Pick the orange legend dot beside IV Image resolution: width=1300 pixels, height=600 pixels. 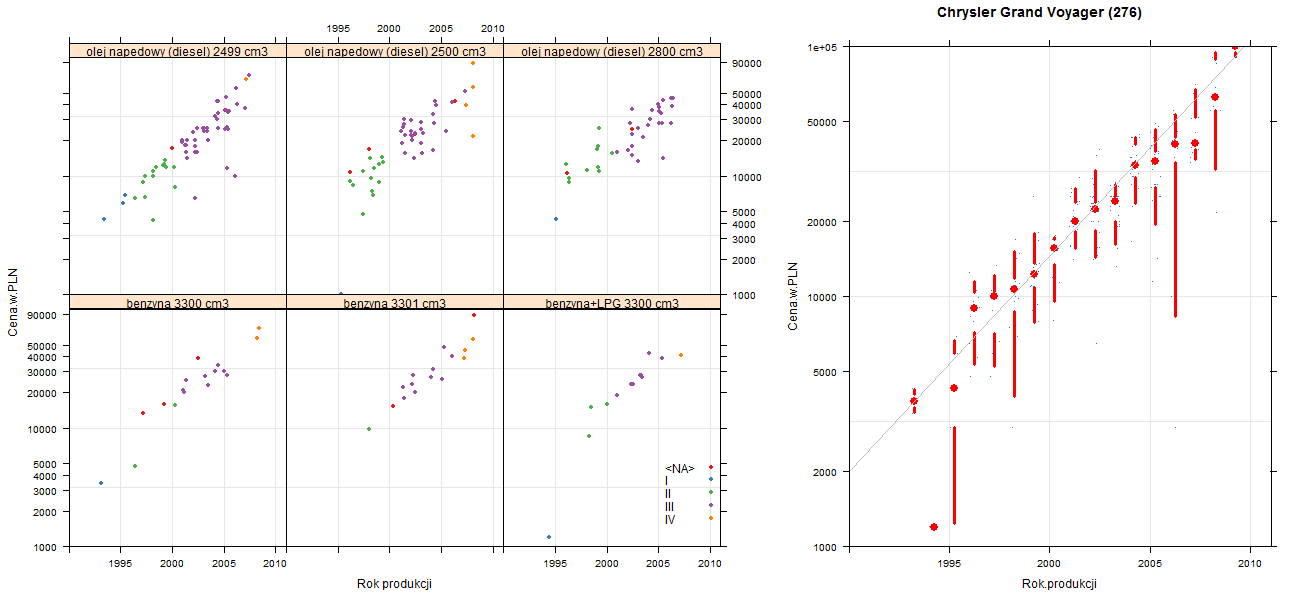click(710, 518)
